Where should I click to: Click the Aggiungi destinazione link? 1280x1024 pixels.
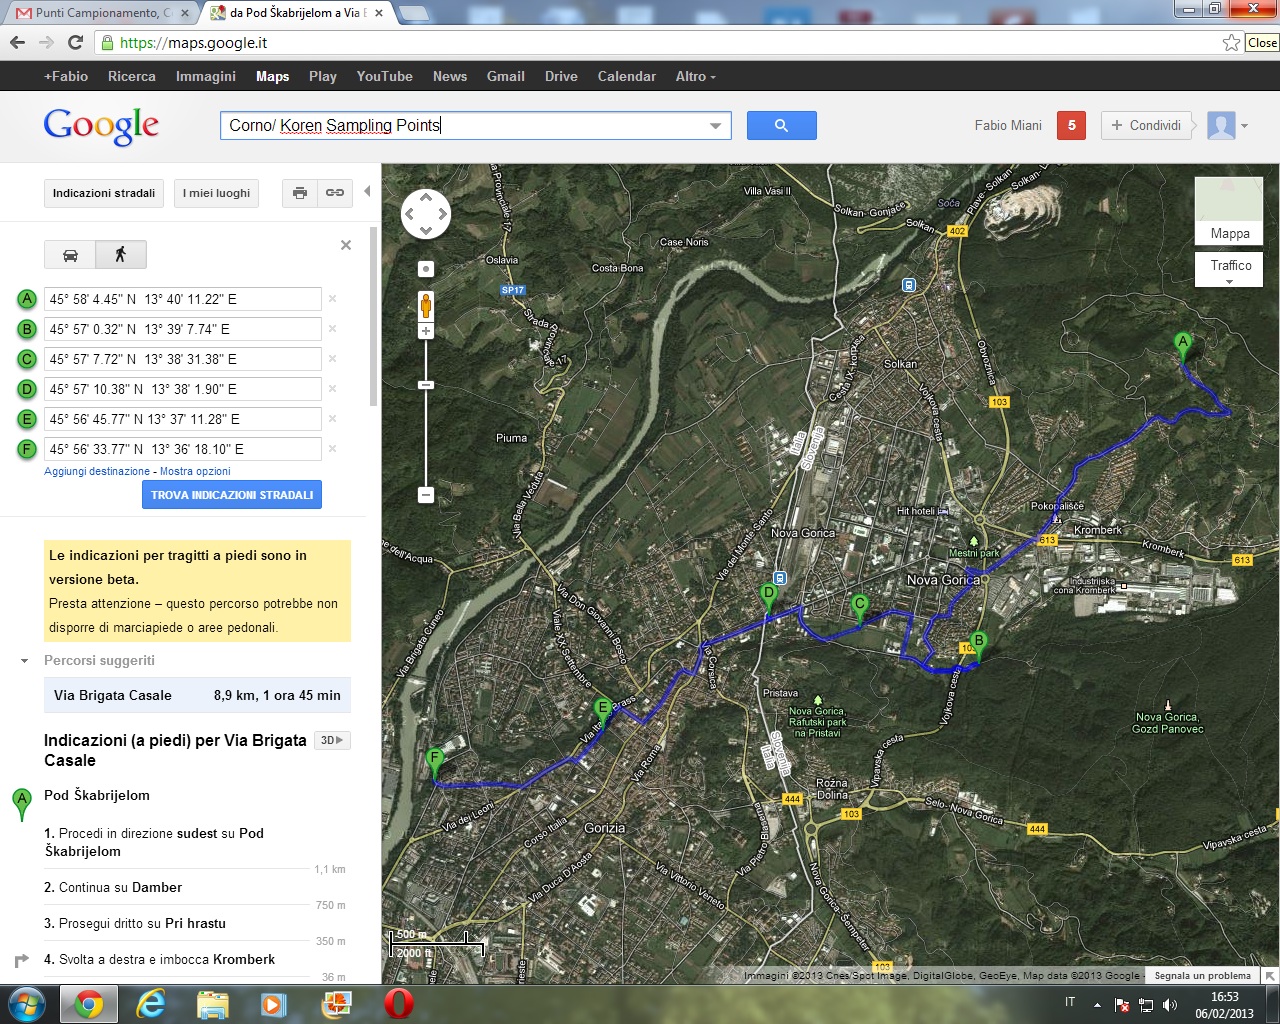pyautogui.click(x=97, y=471)
